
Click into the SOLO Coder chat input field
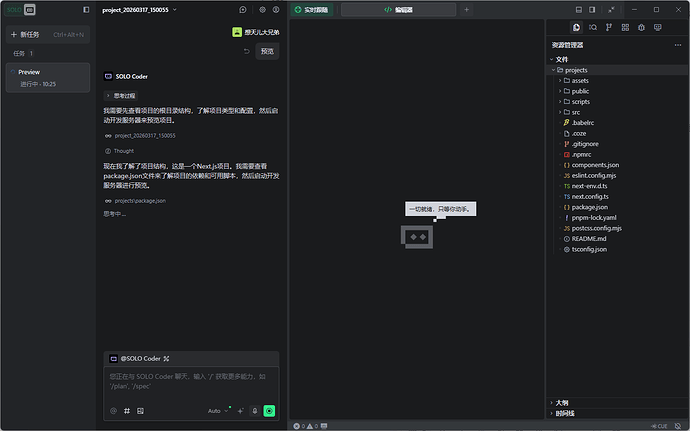(190, 381)
